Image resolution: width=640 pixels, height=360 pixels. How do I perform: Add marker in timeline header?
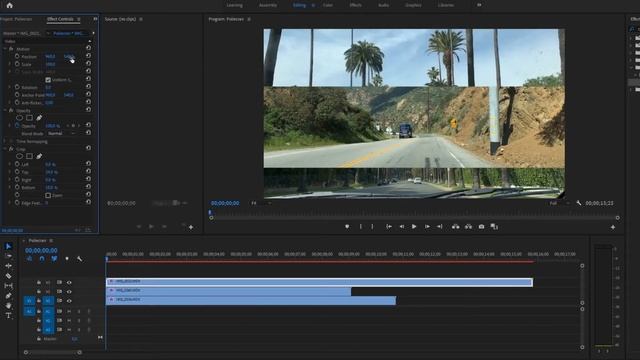pos(67,259)
